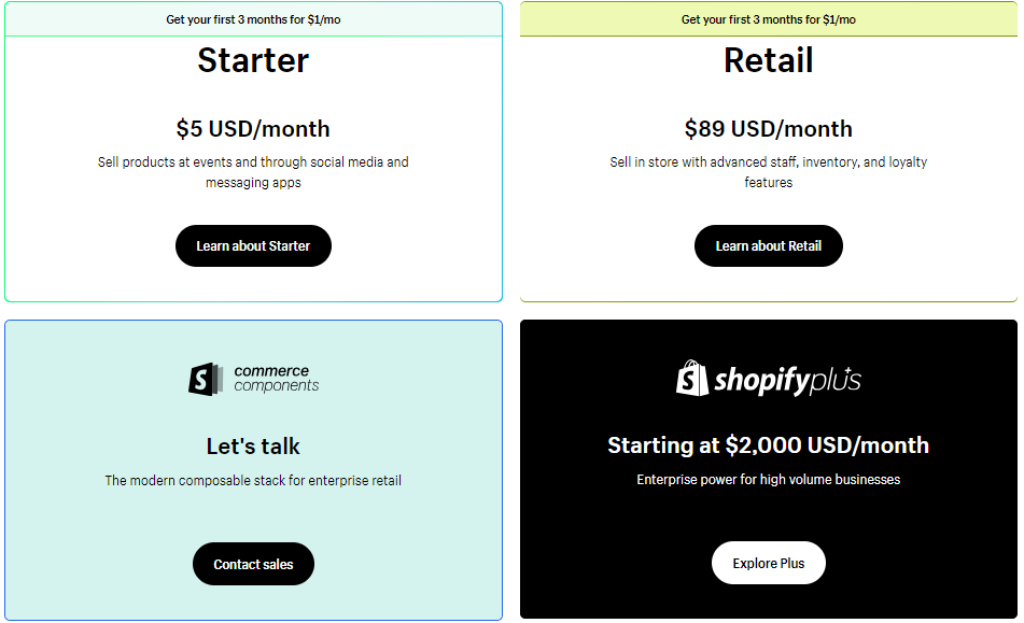This screenshot has width=1024, height=623.
Task: Open Learn about Retail
Action: point(768,246)
